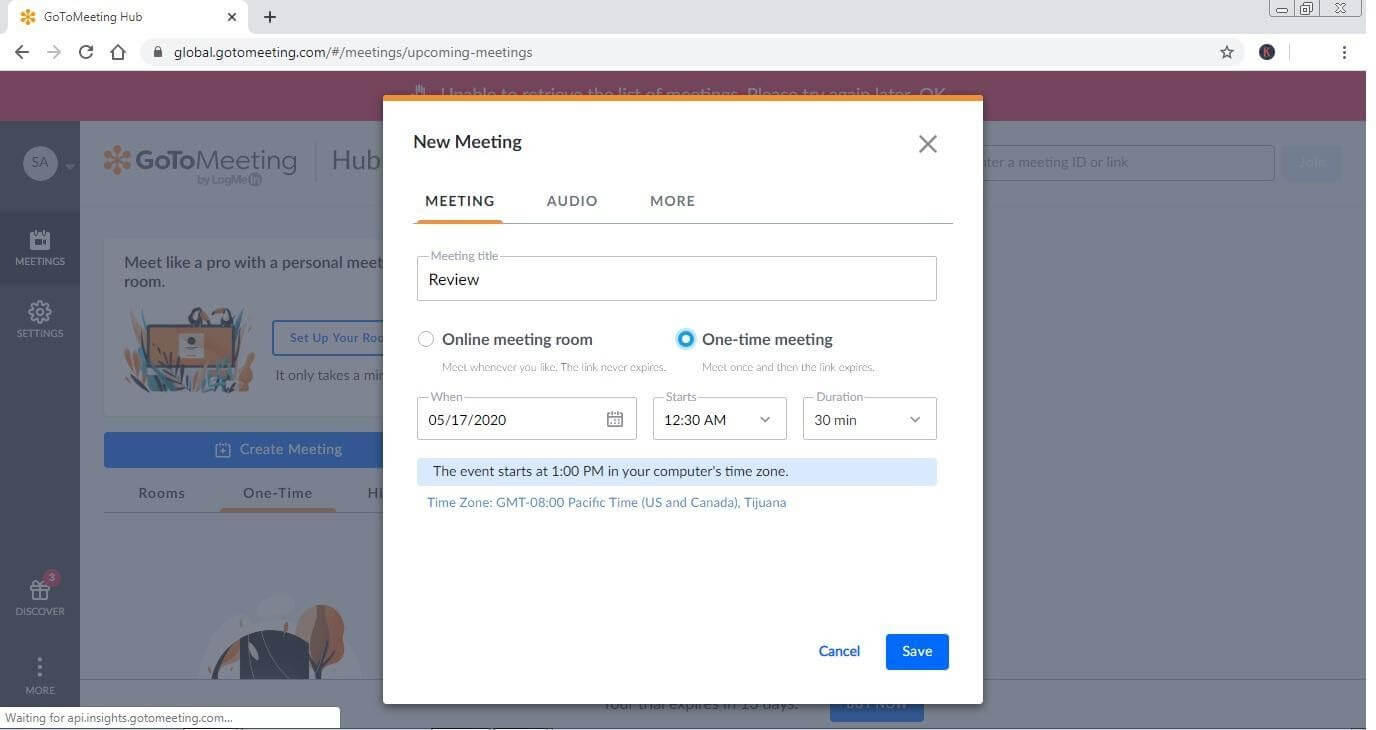Save the new meeting
The width and height of the screenshot is (1376, 730).
(915, 651)
